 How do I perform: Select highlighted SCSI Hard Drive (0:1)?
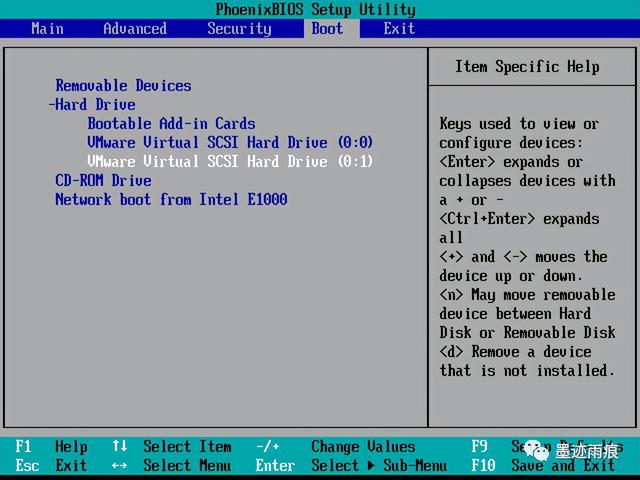[230, 161]
